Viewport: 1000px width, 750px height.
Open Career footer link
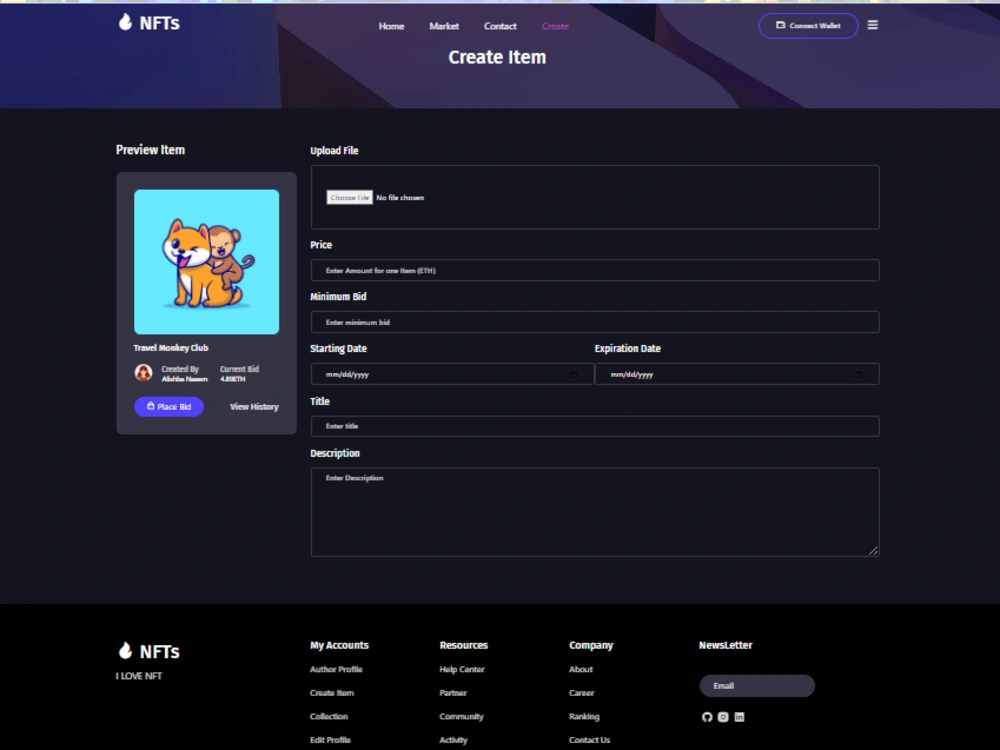point(582,693)
